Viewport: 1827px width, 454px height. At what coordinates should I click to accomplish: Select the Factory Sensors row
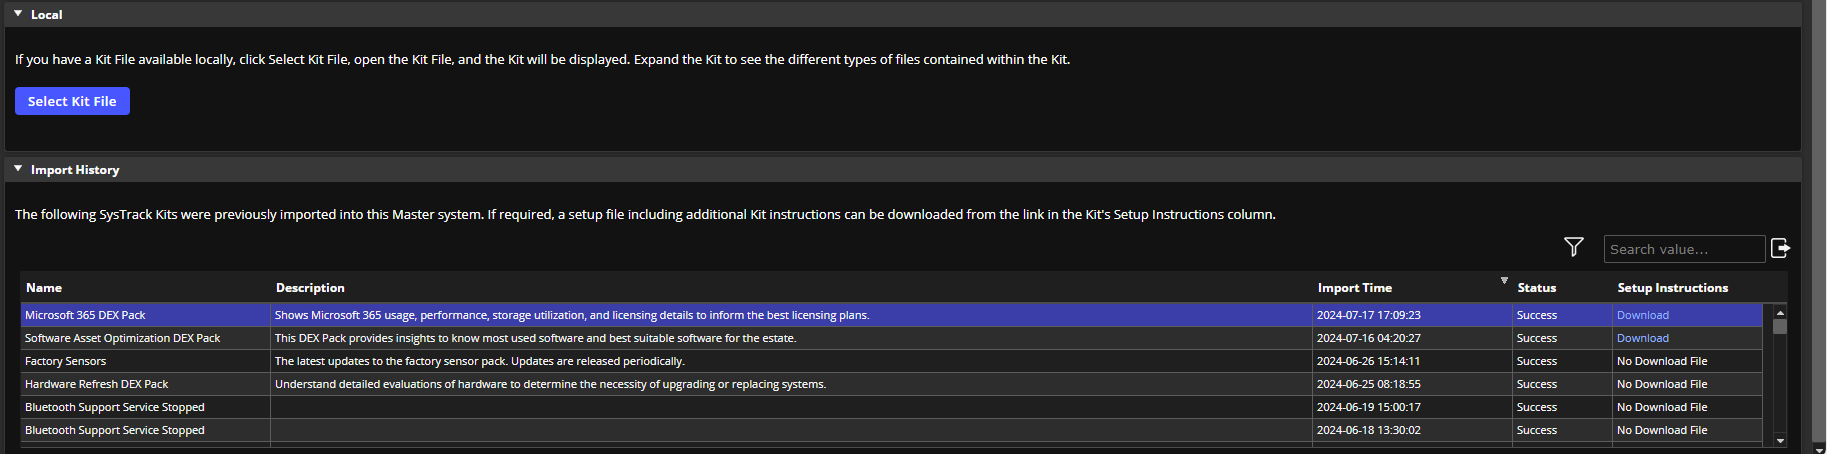pos(66,361)
